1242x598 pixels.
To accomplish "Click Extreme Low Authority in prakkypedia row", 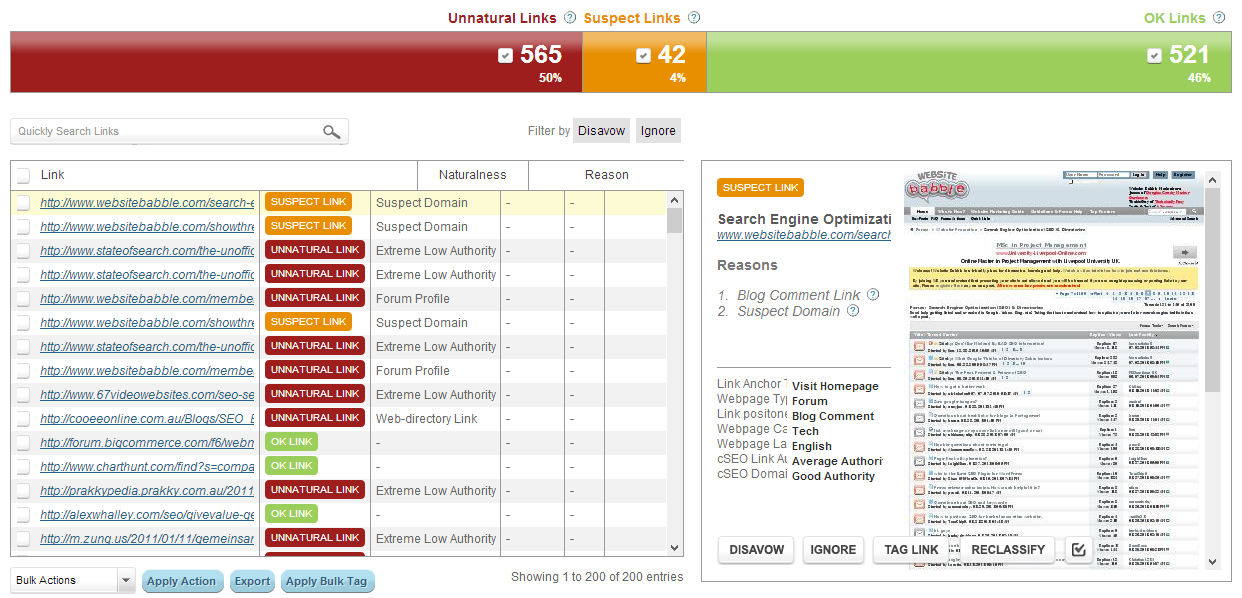I will point(436,491).
